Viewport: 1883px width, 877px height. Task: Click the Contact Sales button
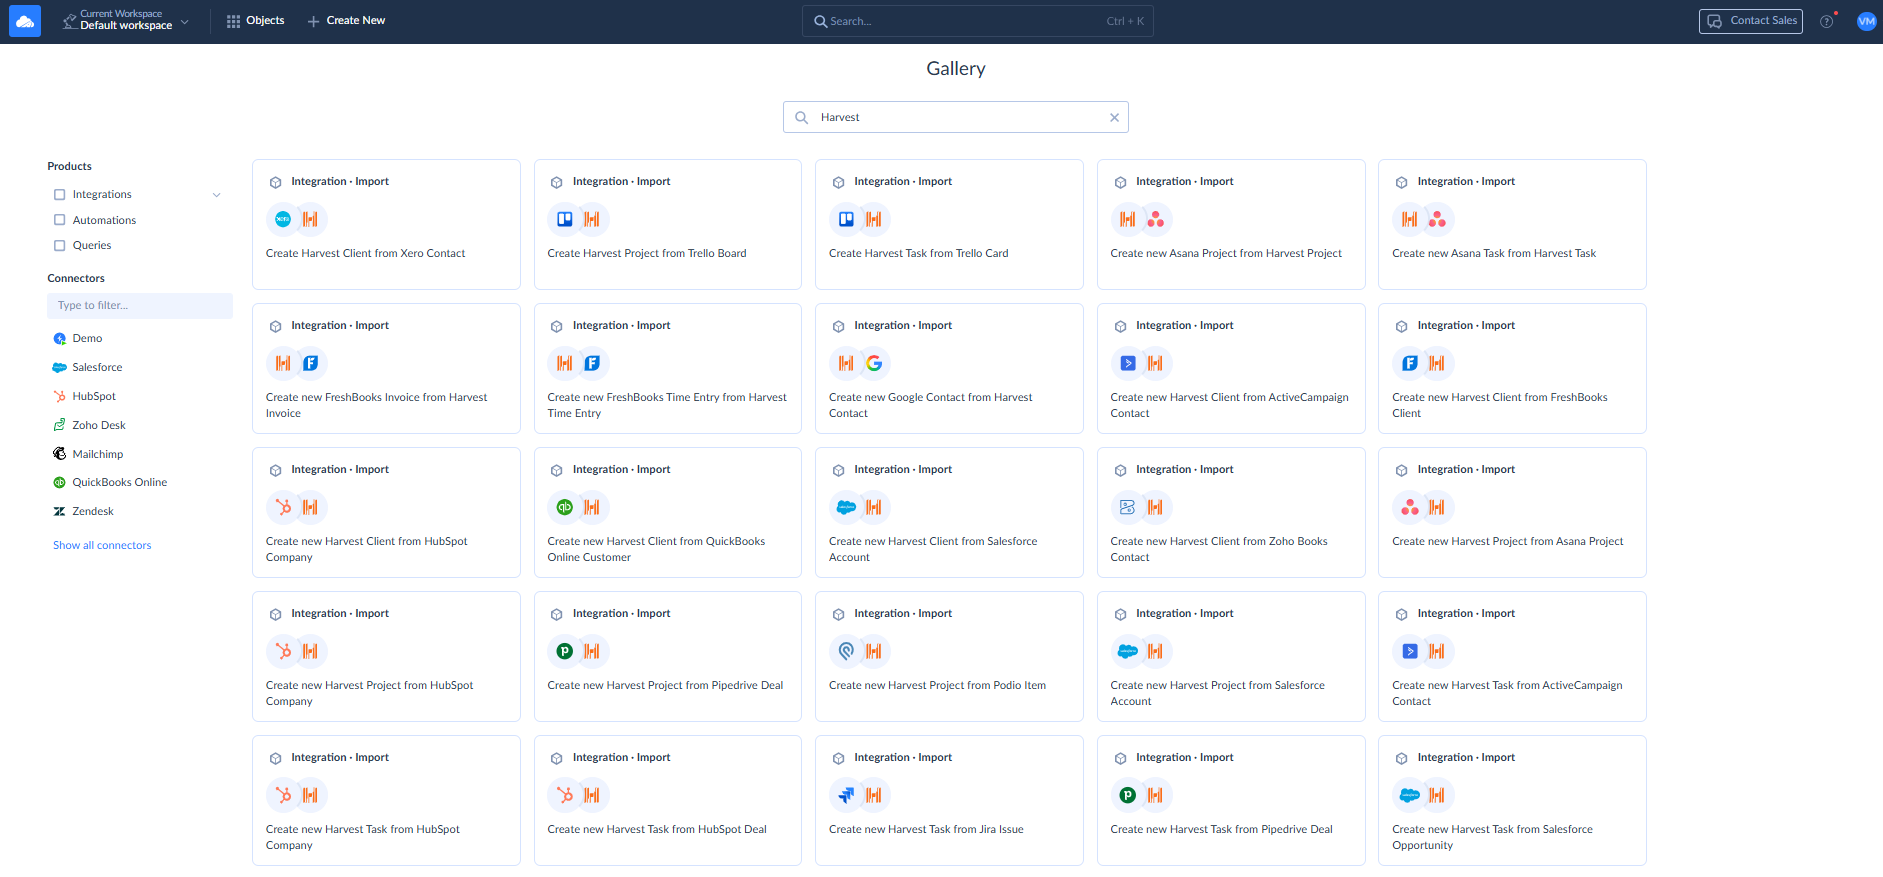point(1750,21)
